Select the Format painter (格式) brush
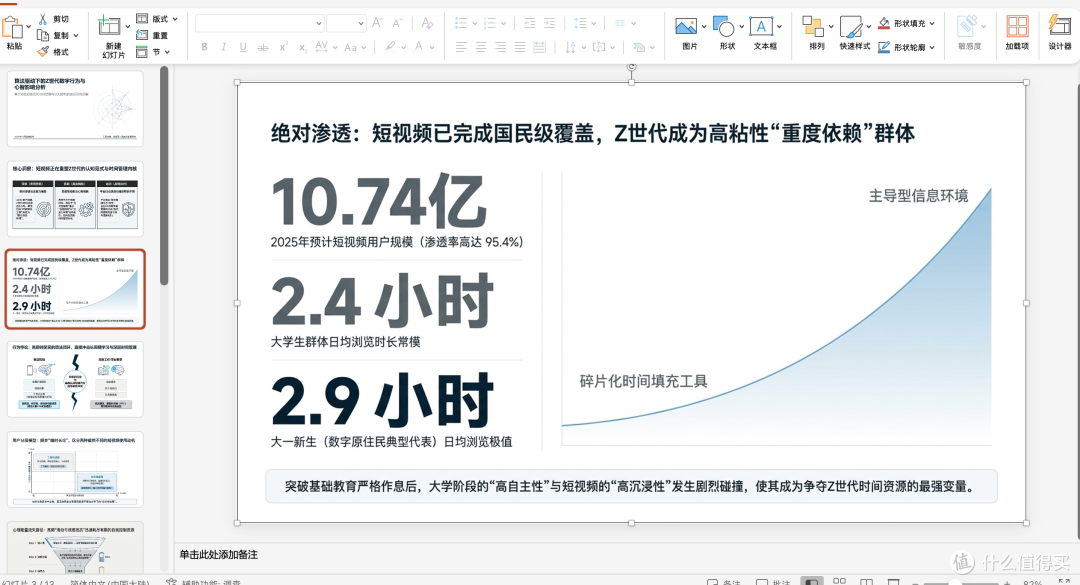1080x585 pixels. coord(43,51)
